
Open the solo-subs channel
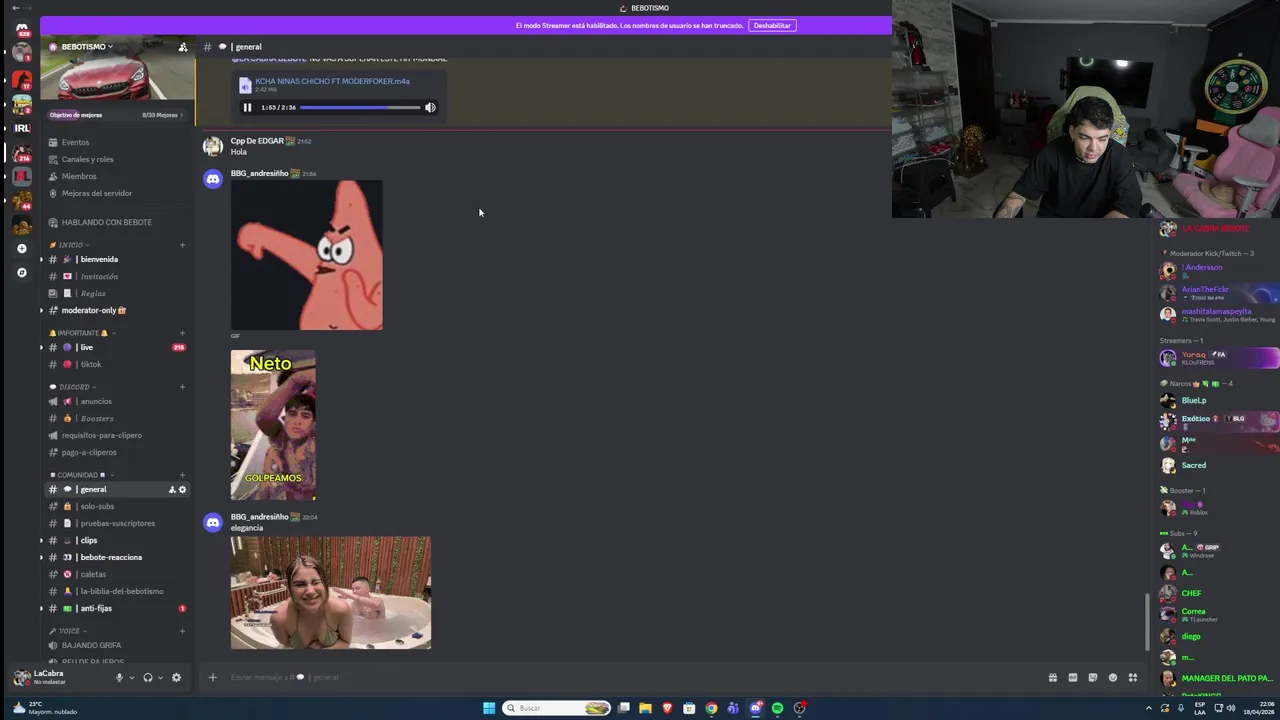[x=118, y=506]
